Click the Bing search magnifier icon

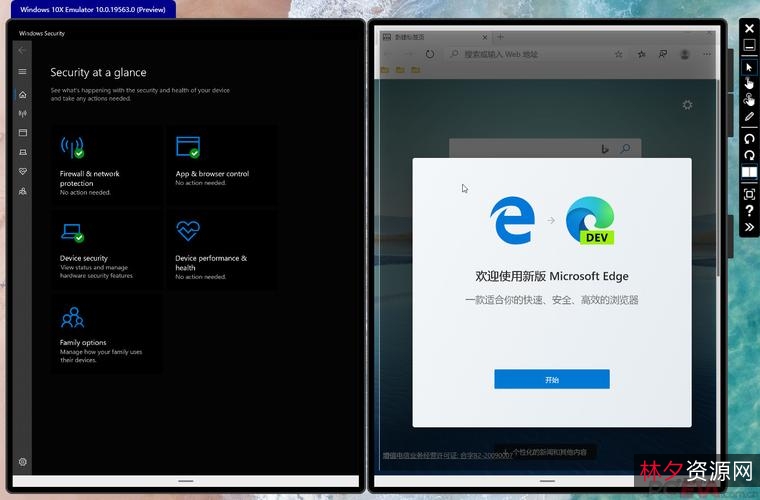tap(626, 149)
